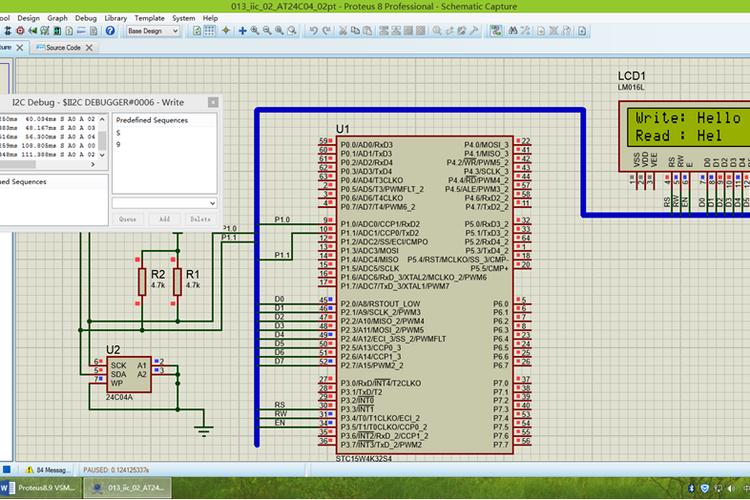
Task: Click the Queue button in I2C Debug
Action: (128, 219)
